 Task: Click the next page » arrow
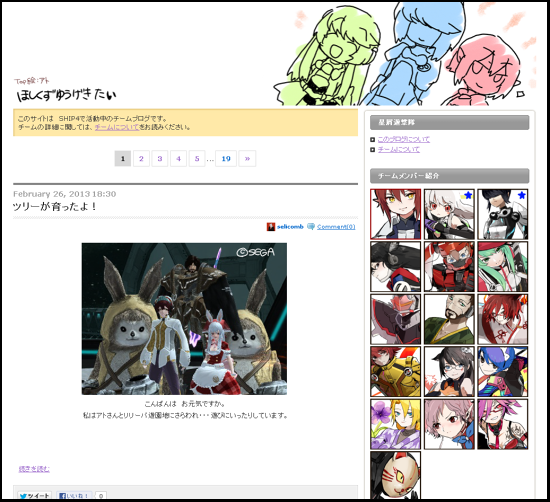tap(247, 159)
